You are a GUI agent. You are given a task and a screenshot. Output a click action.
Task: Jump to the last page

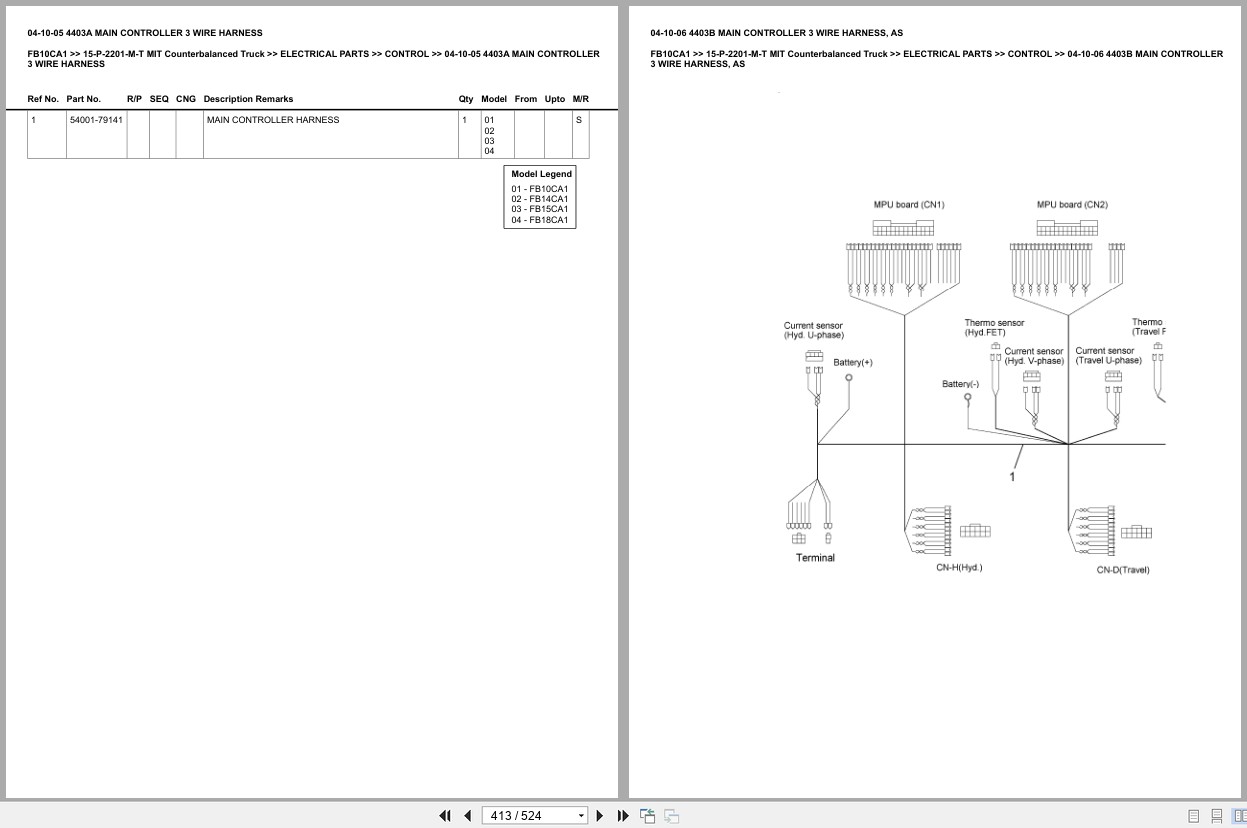623,816
